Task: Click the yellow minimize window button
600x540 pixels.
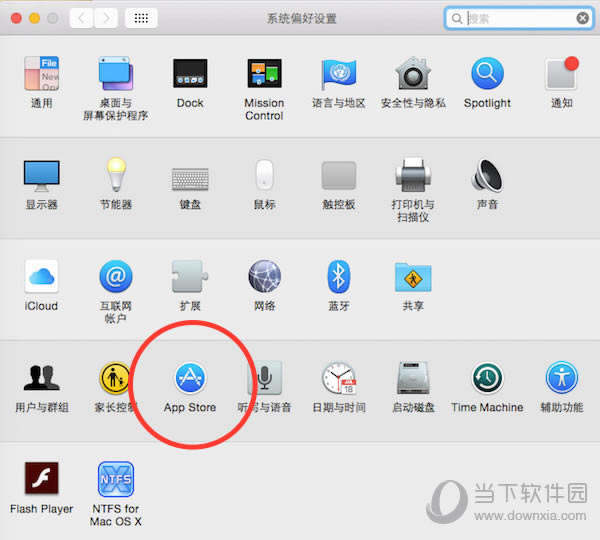Action: coord(34,18)
